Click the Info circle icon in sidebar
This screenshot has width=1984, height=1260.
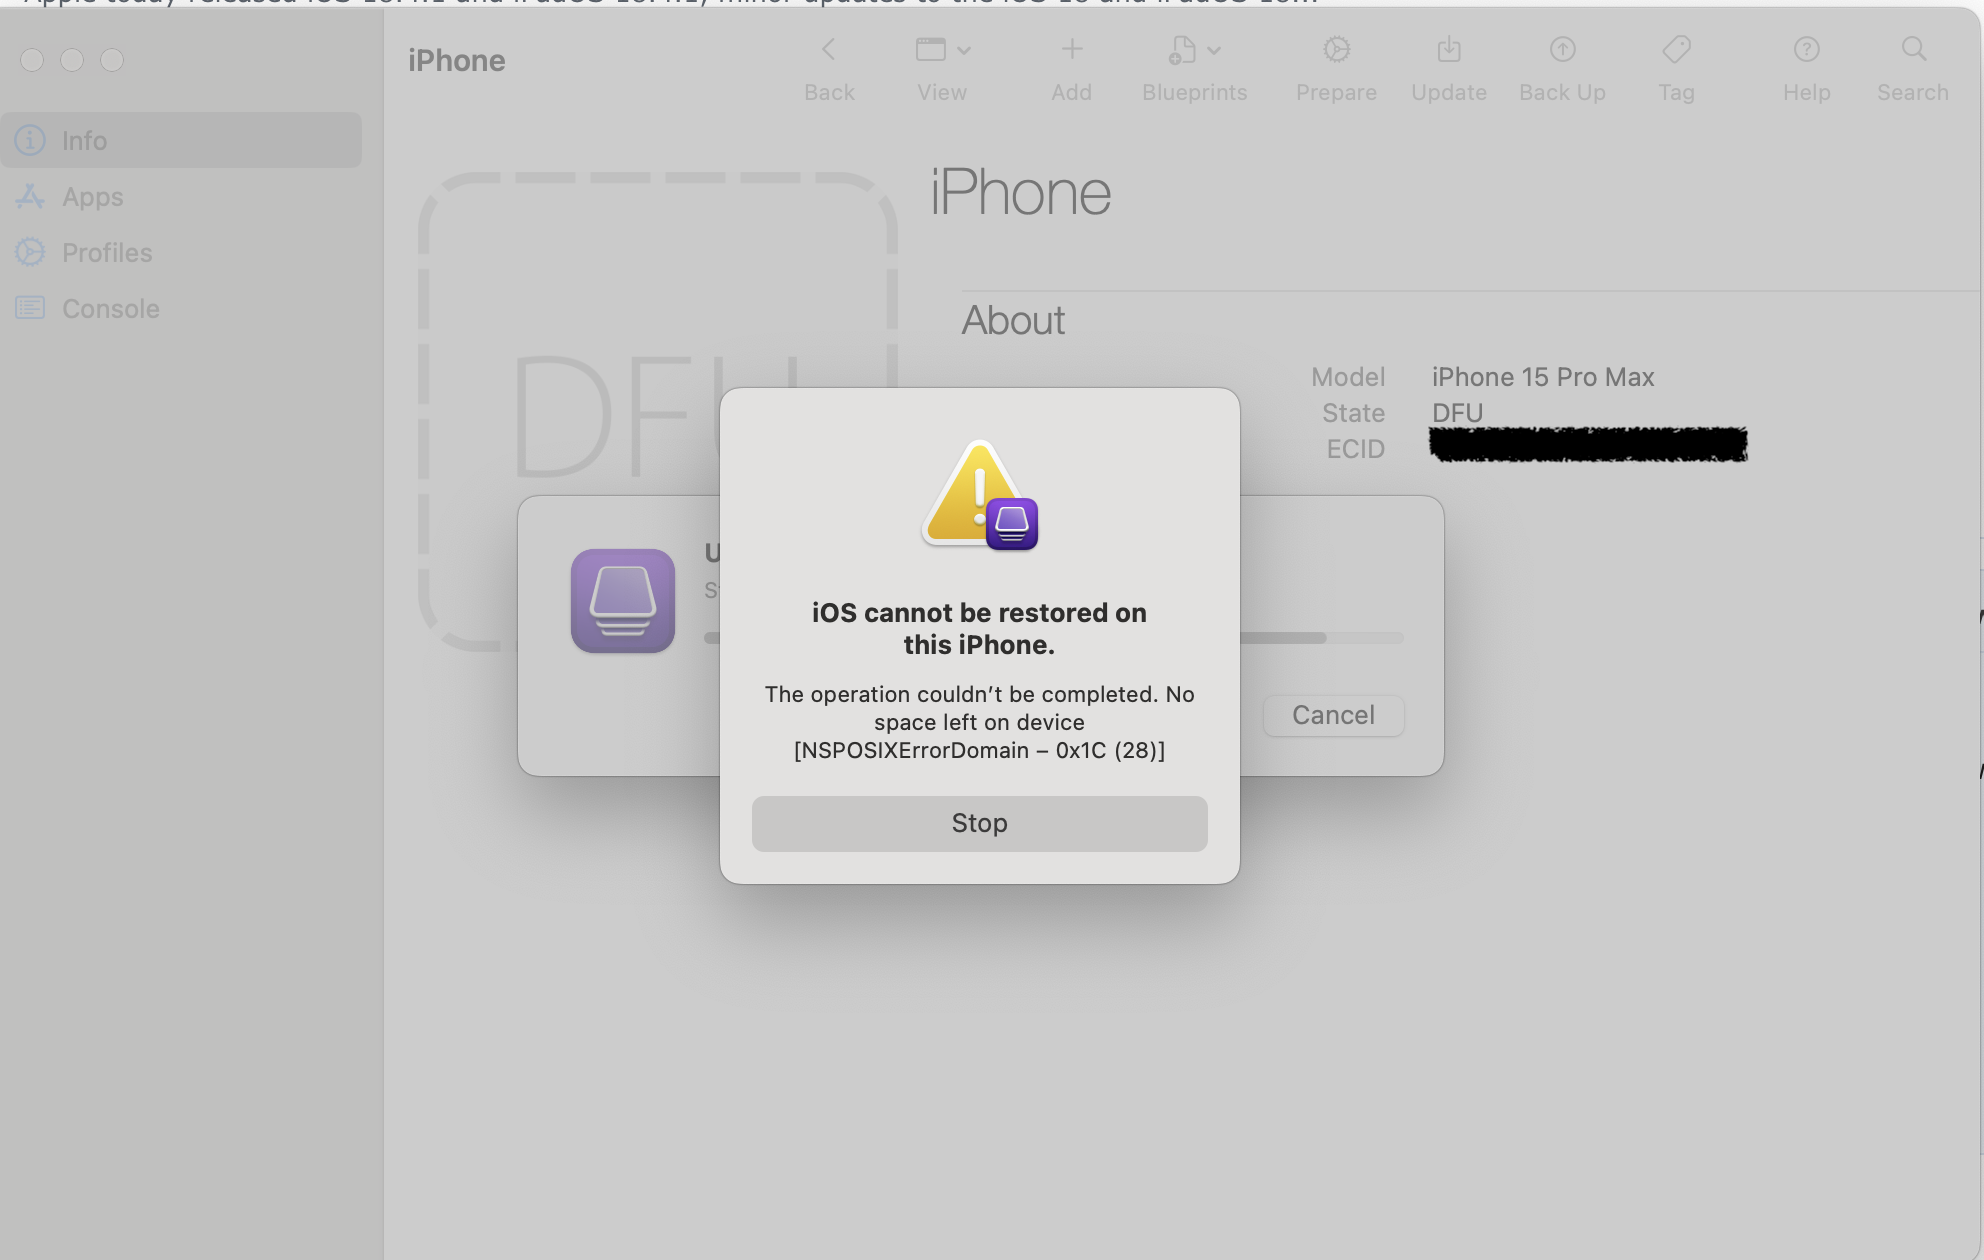click(x=30, y=140)
